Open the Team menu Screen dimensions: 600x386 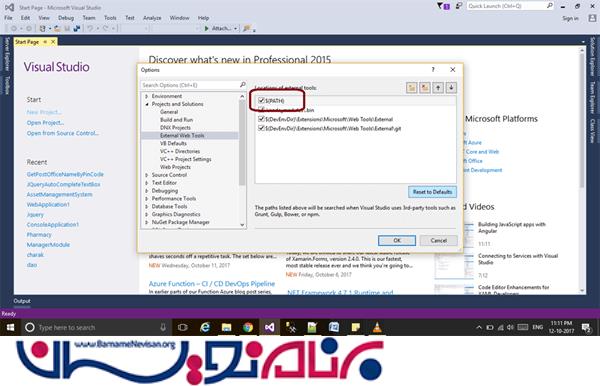click(89, 18)
